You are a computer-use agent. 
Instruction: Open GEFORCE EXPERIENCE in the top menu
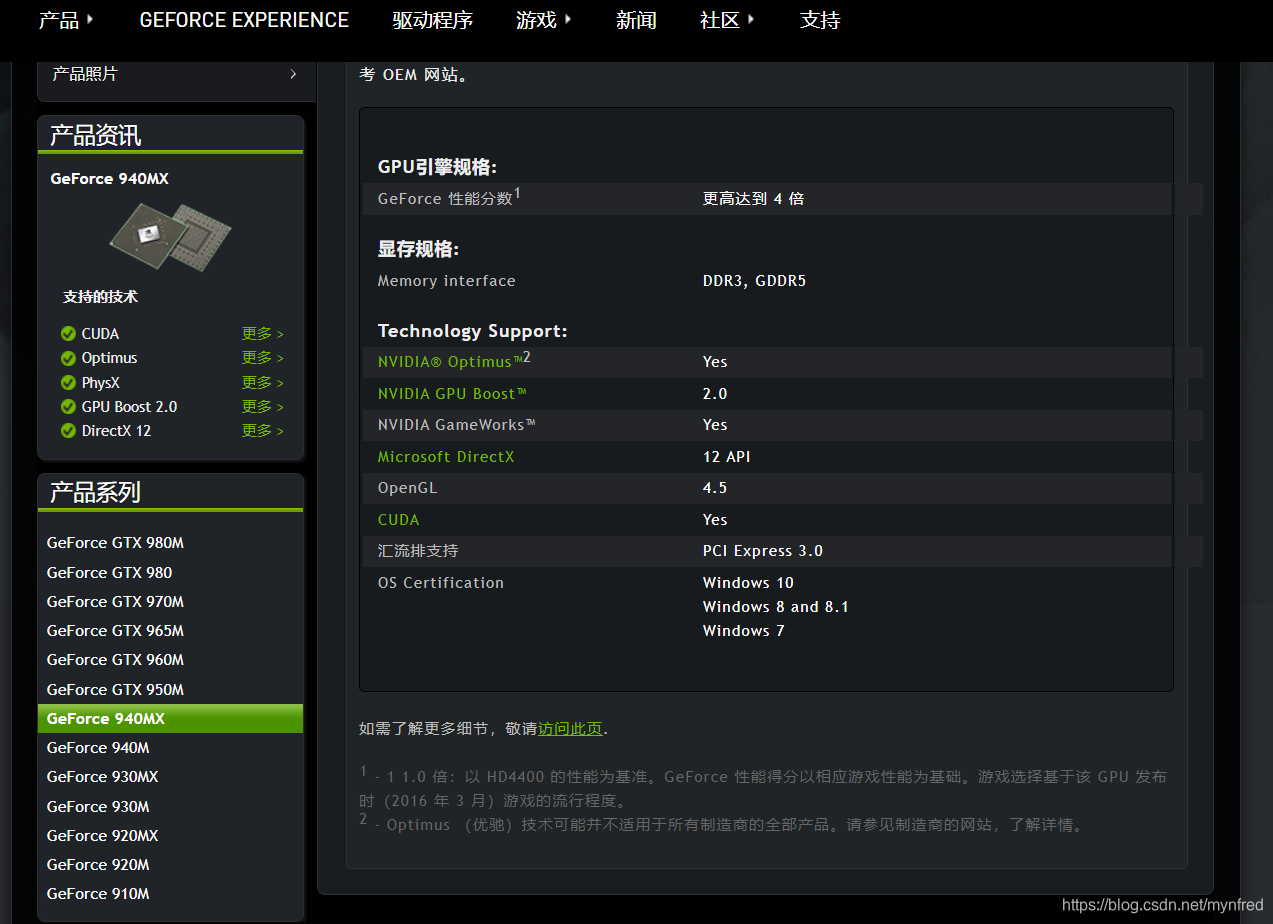tap(244, 20)
